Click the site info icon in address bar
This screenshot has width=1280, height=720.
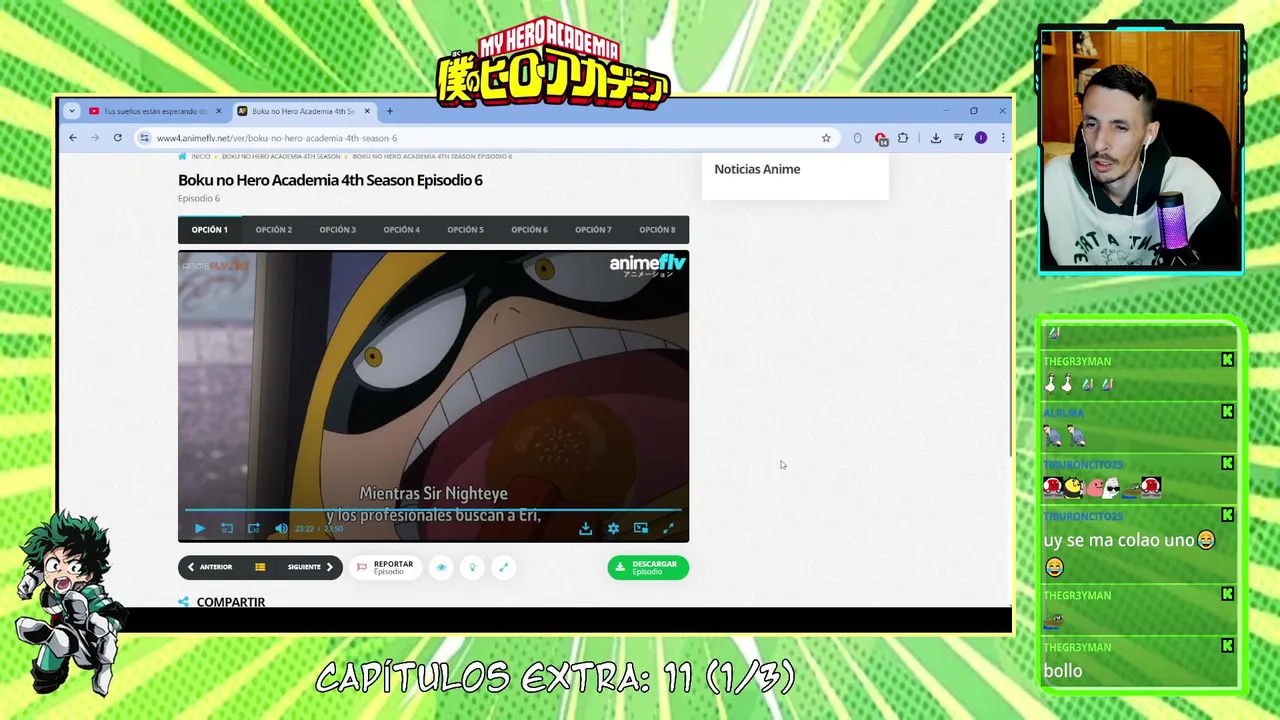145,138
